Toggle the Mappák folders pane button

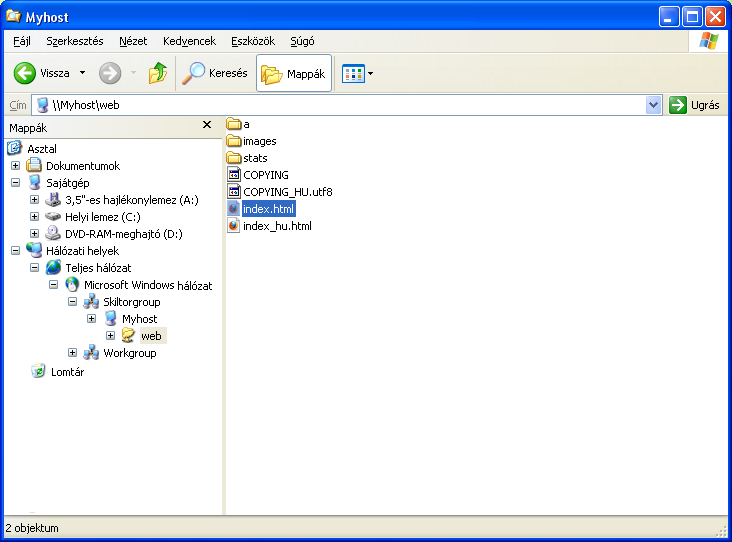[294, 73]
